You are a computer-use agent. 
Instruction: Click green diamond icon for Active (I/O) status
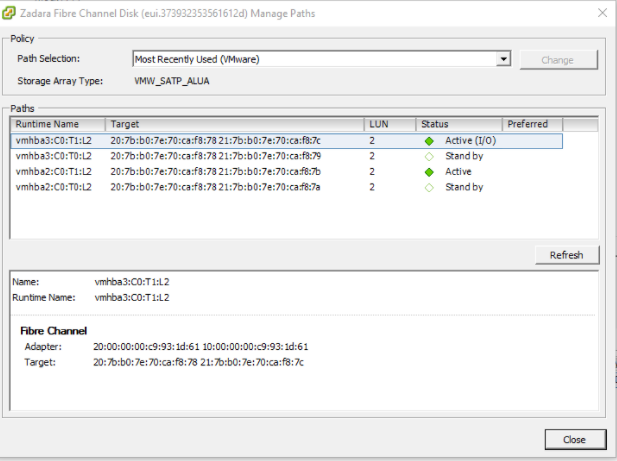(429, 141)
